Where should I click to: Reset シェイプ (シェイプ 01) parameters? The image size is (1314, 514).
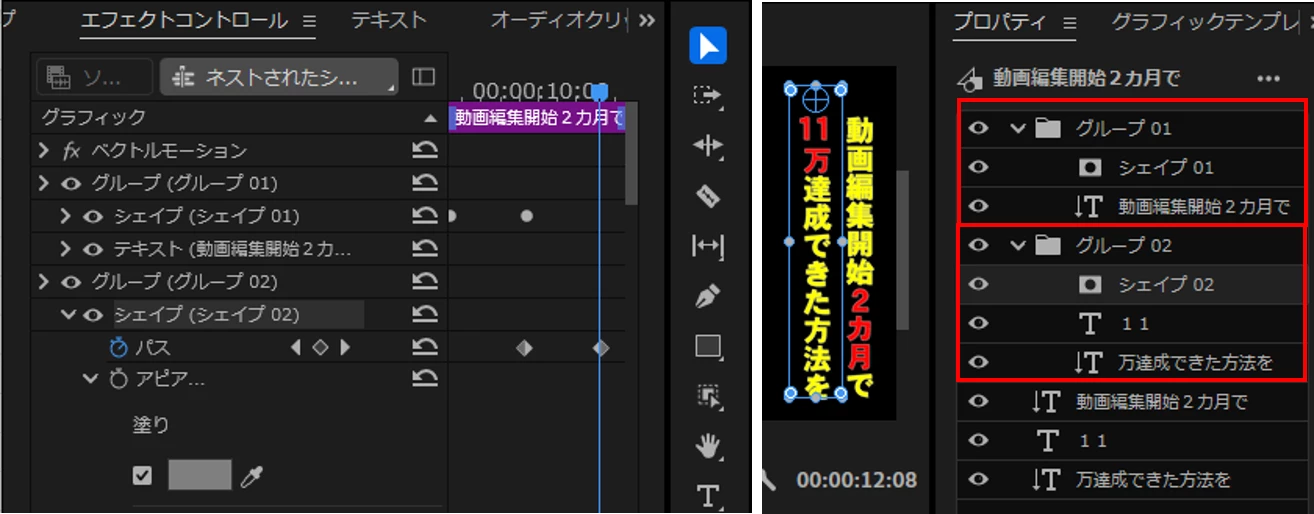coord(425,216)
